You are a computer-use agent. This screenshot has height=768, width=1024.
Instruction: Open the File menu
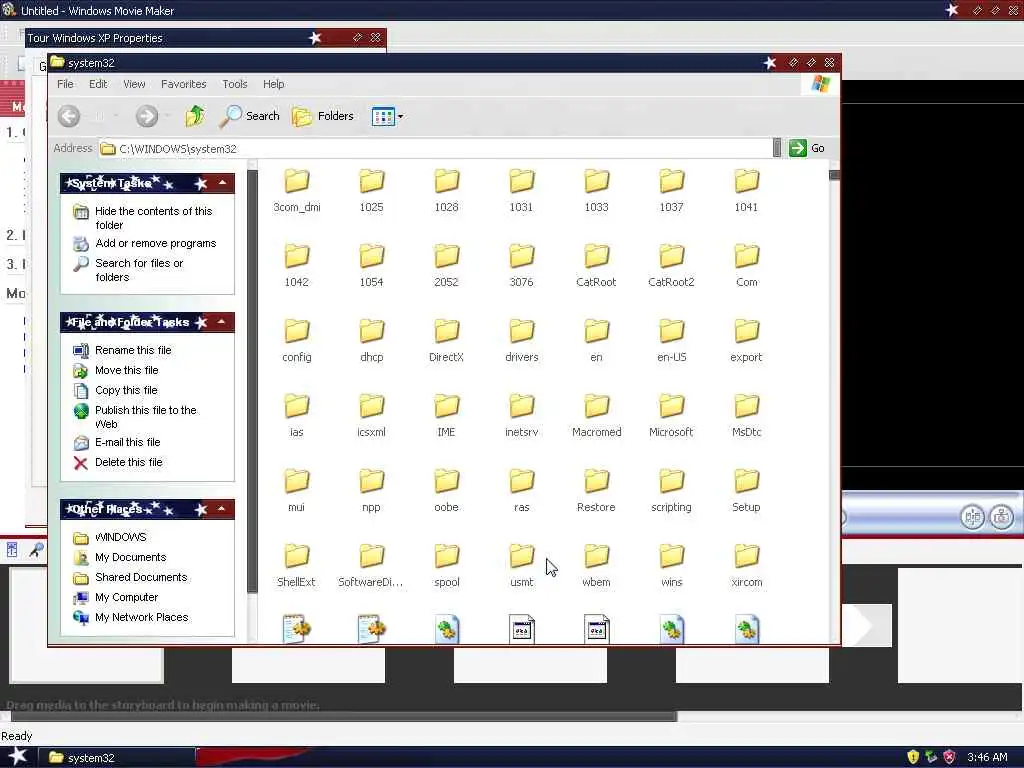click(x=65, y=84)
